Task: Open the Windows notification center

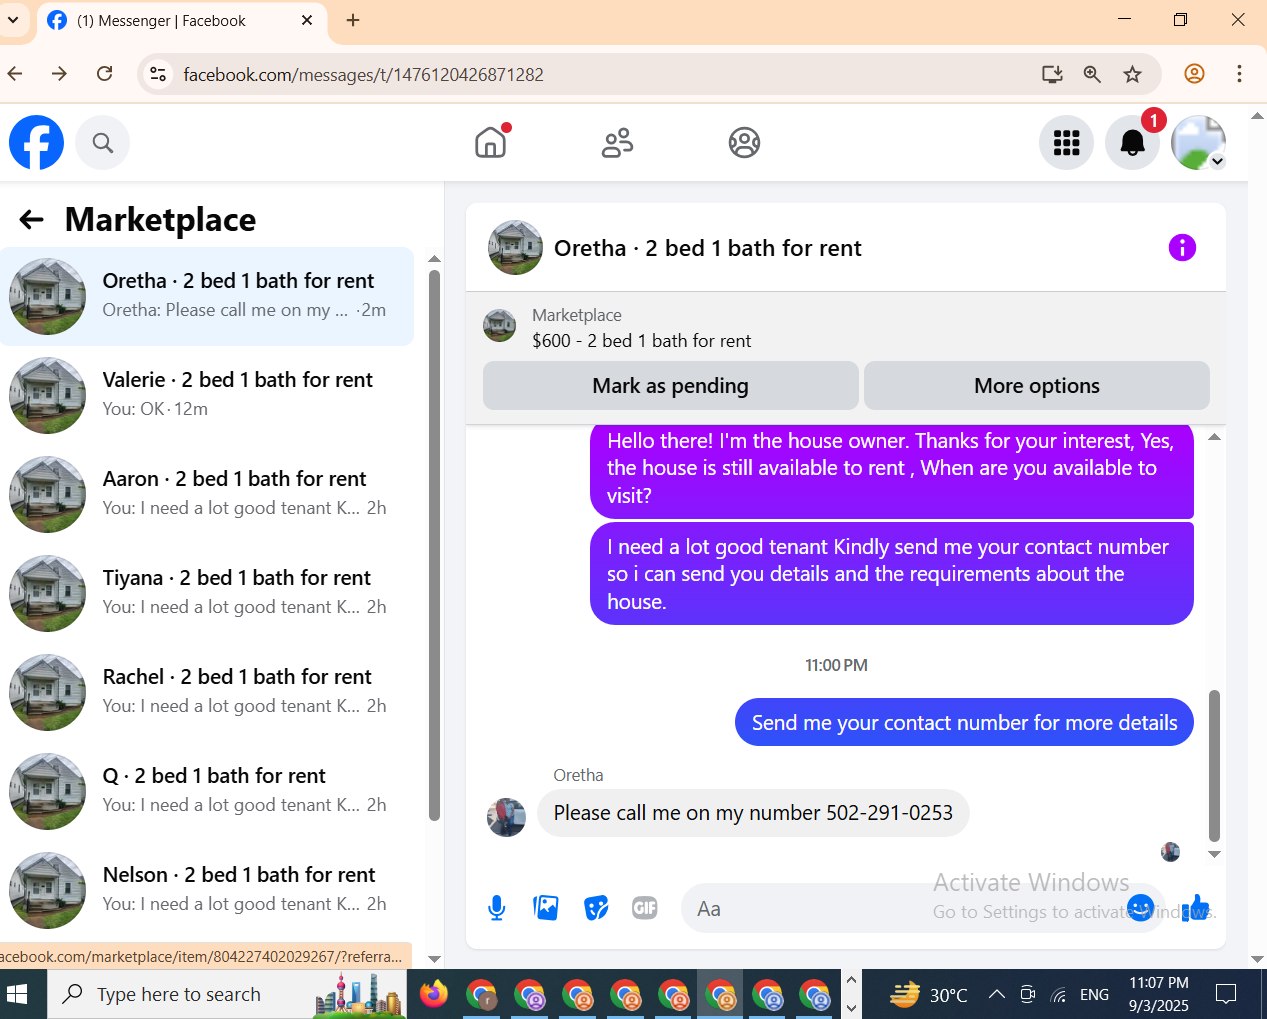Action: pyautogui.click(x=1226, y=994)
